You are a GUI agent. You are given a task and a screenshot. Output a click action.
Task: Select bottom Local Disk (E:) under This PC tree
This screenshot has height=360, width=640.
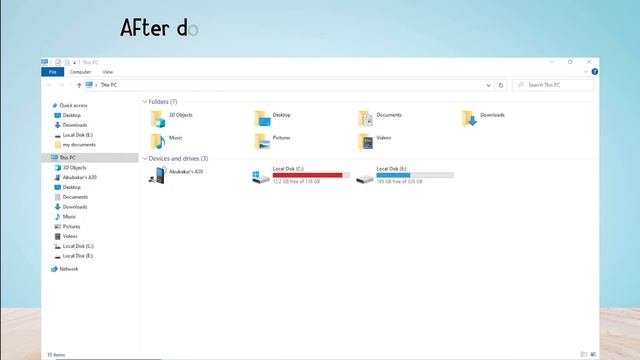(x=78, y=256)
